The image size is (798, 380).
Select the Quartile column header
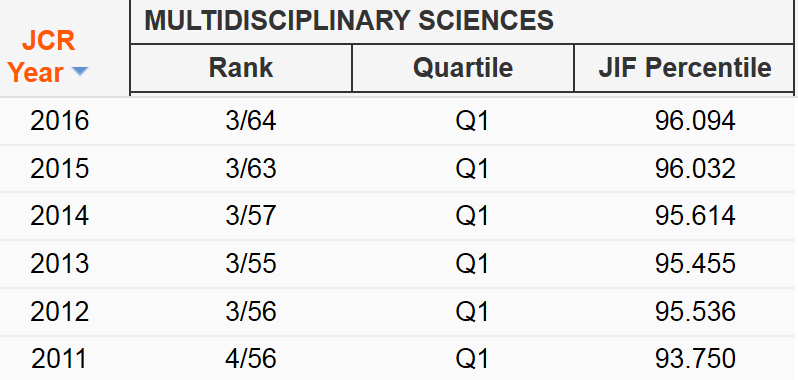(463, 68)
